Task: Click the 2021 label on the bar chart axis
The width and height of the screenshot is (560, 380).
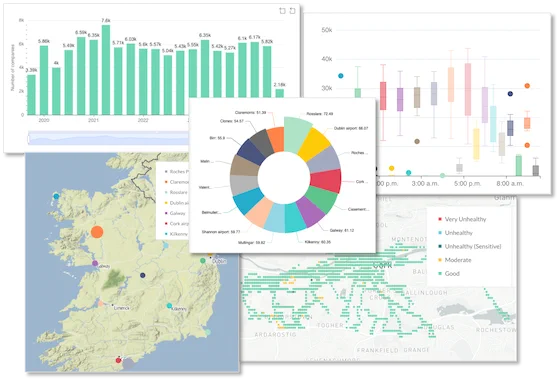Action: [x=93, y=120]
